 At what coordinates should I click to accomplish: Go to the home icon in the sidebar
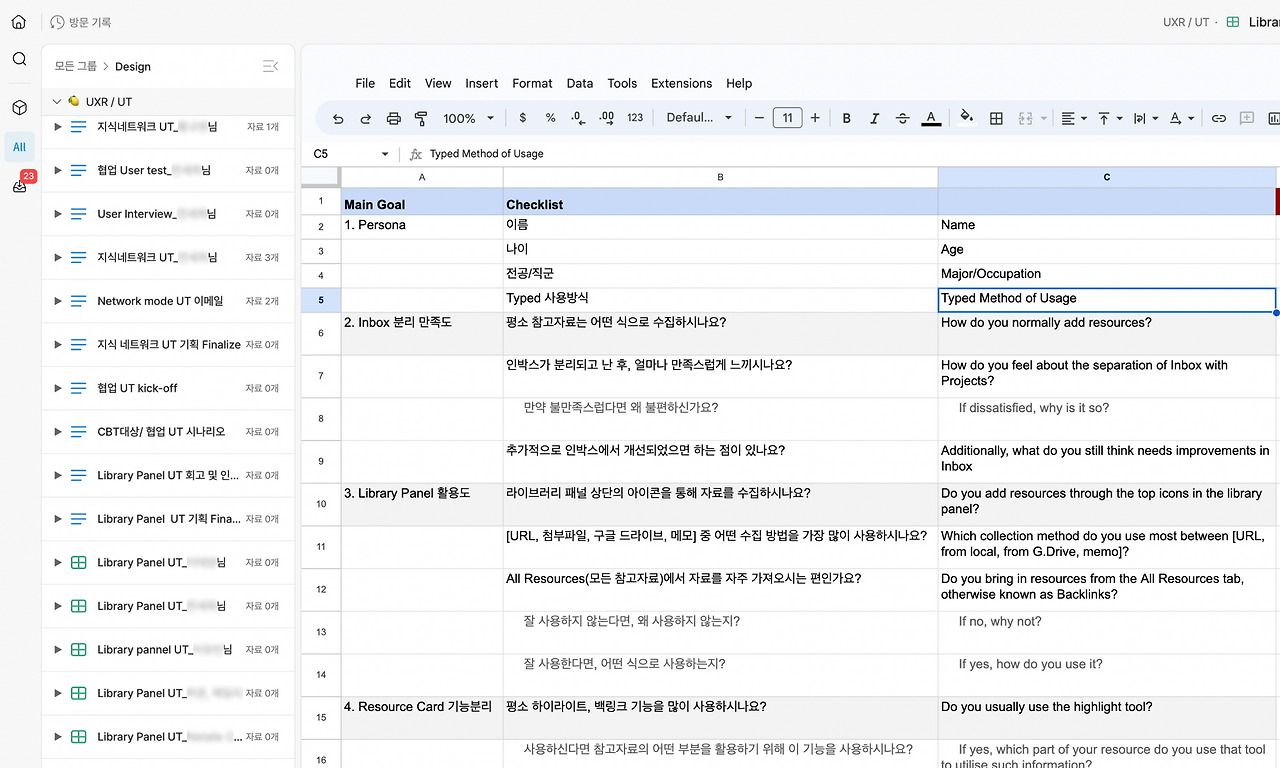(x=19, y=22)
